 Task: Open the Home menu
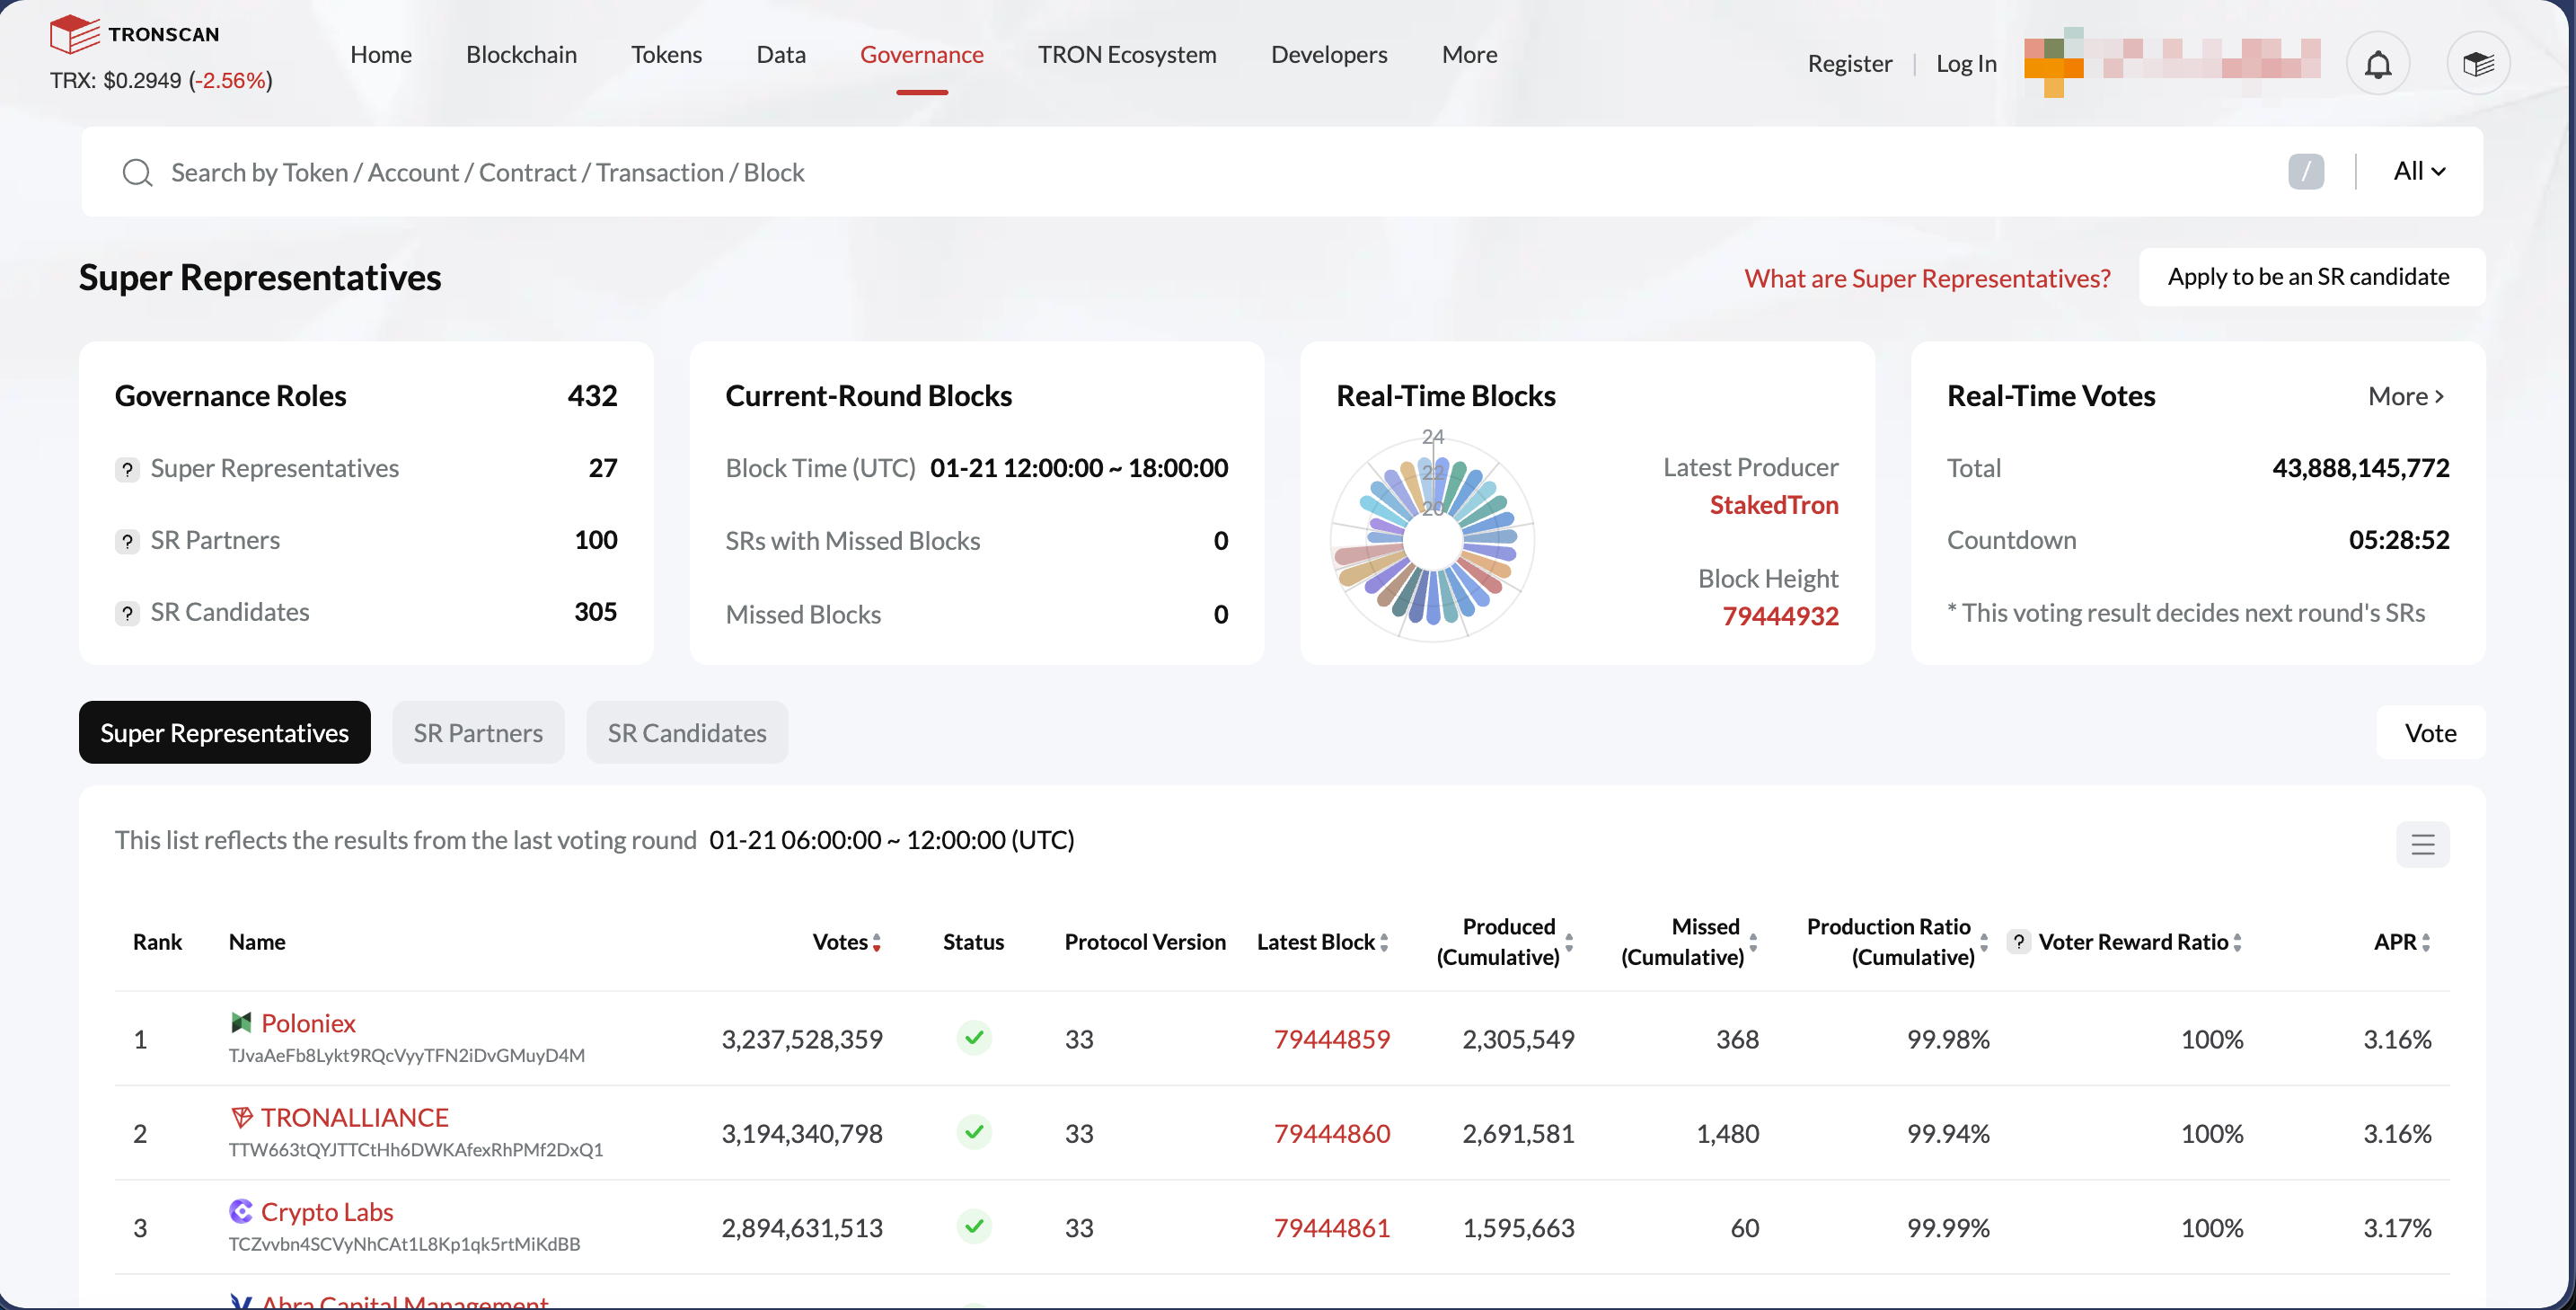(x=381, y=54)
